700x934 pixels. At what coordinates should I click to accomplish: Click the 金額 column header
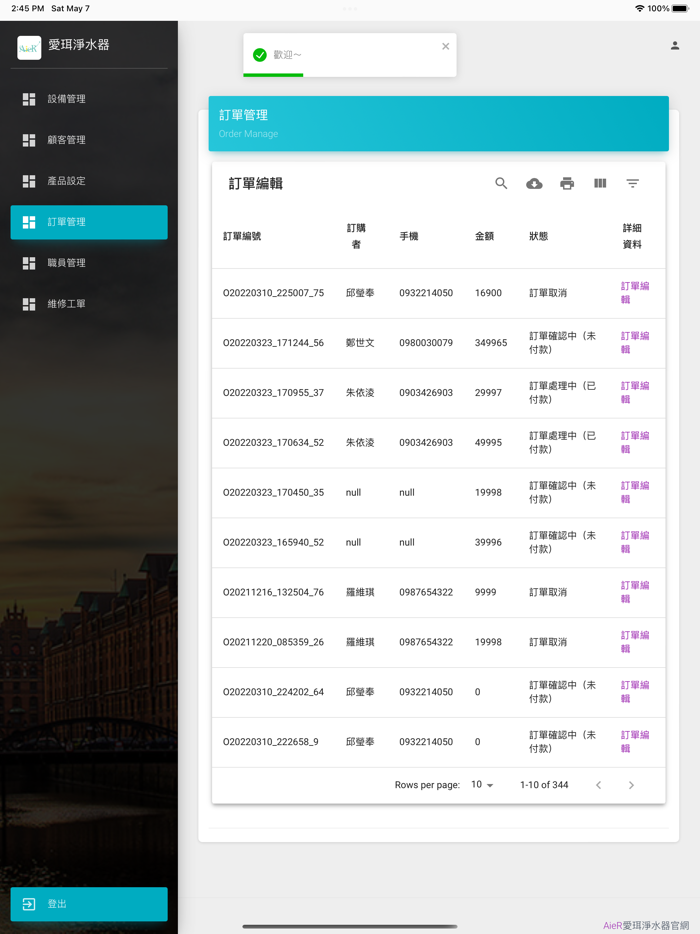click(484, 236)
